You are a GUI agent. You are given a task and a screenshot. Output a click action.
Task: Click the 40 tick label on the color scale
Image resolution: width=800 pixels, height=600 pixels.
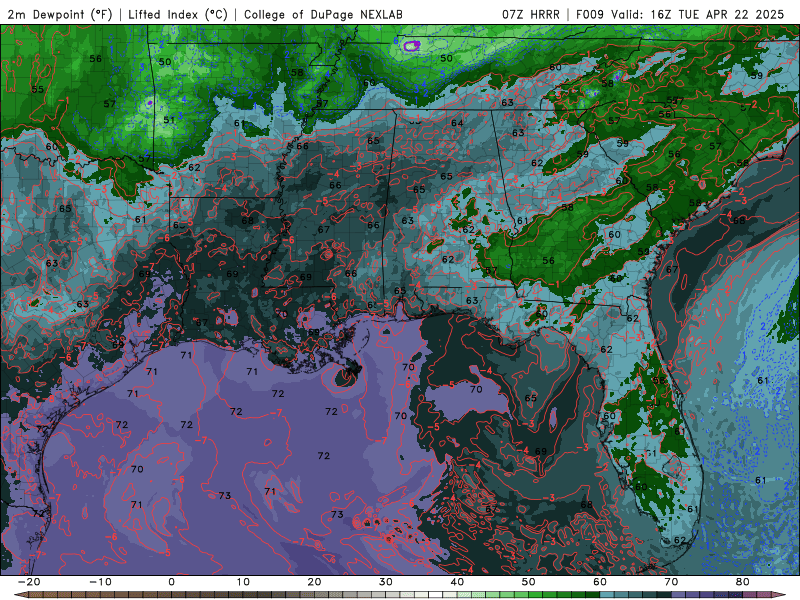pos(457,582)
